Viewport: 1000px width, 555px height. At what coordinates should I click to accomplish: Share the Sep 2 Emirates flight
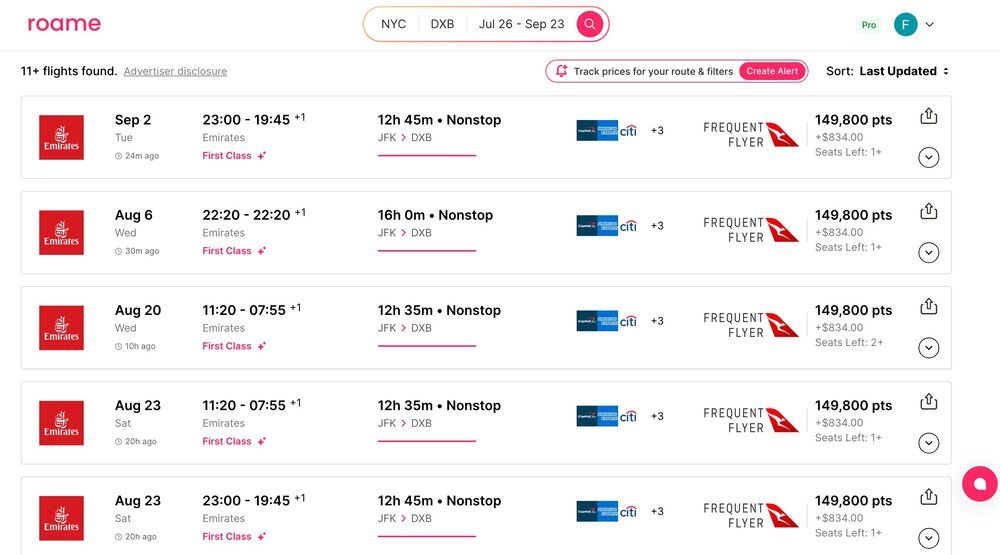[x=928, y=116]
